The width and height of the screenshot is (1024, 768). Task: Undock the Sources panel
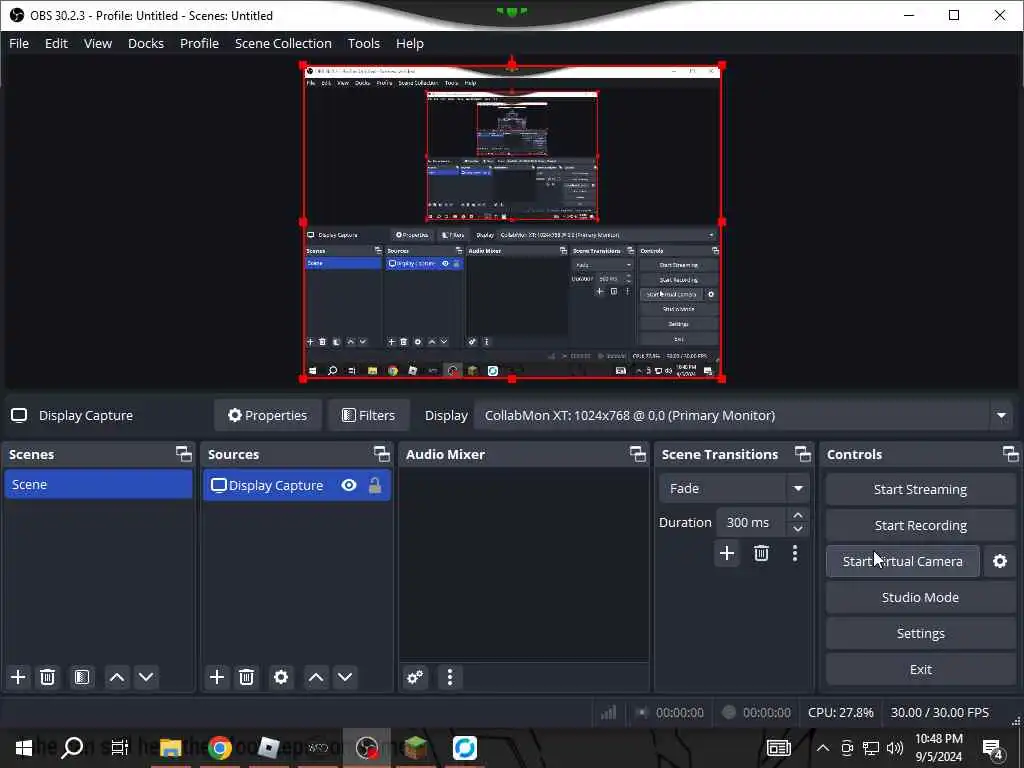click(x=382, y=454)
